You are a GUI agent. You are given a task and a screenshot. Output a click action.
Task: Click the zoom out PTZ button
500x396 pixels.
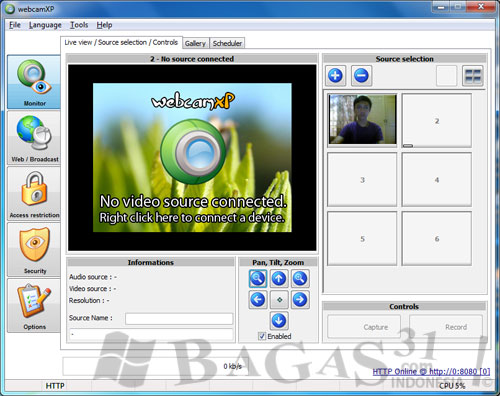[x=258, y=278]
